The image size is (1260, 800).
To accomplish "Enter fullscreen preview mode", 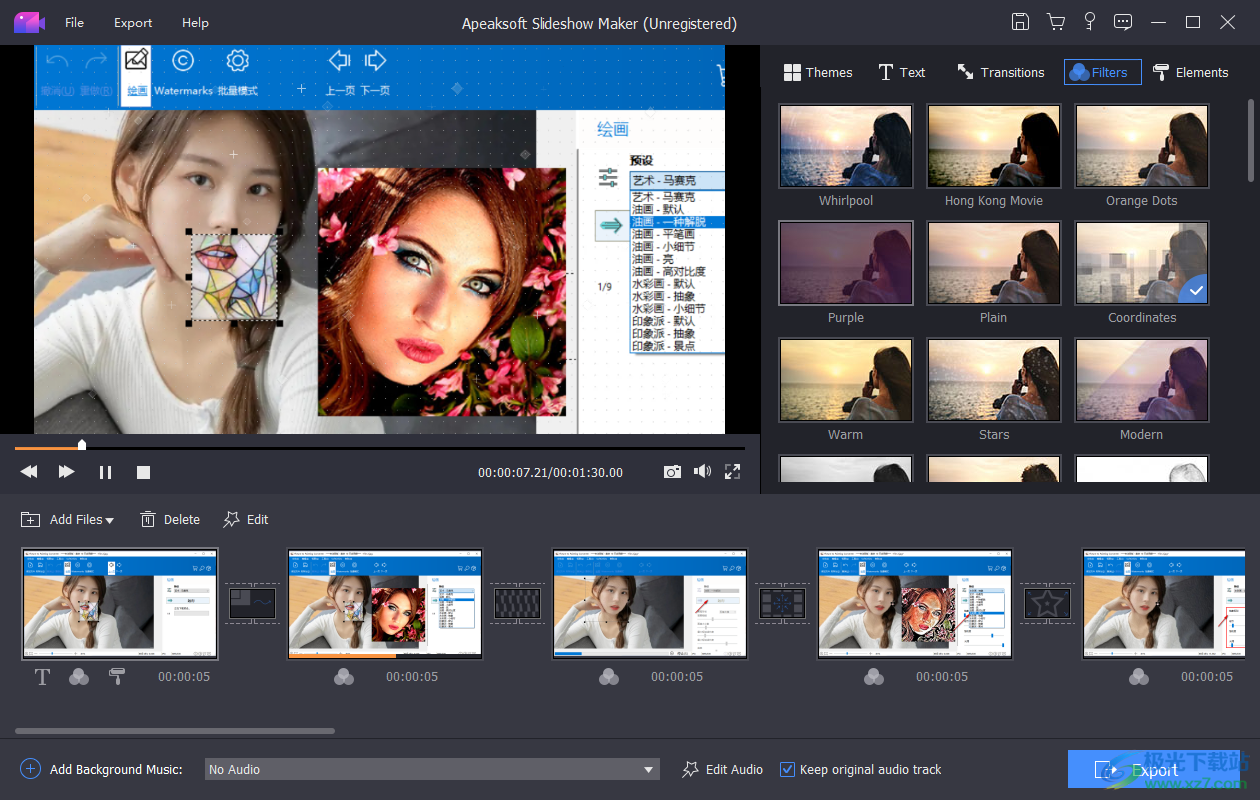I will coord(732,471).
